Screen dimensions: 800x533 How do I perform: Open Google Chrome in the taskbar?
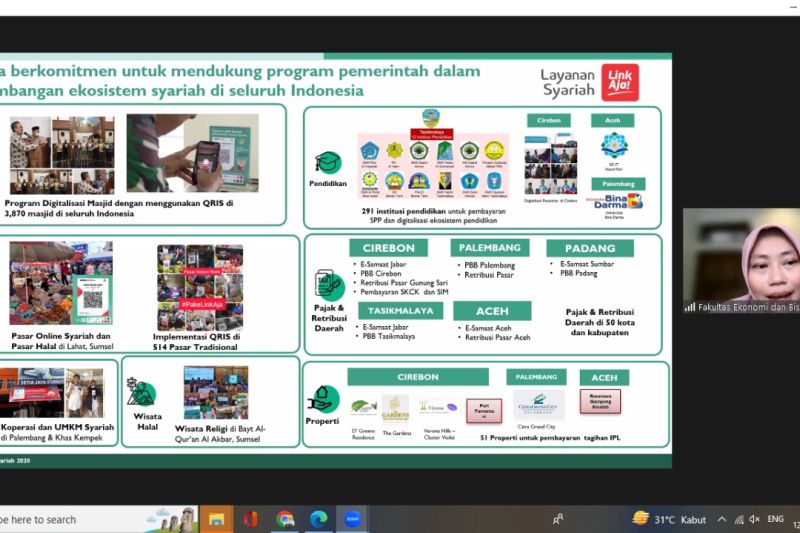285,519
